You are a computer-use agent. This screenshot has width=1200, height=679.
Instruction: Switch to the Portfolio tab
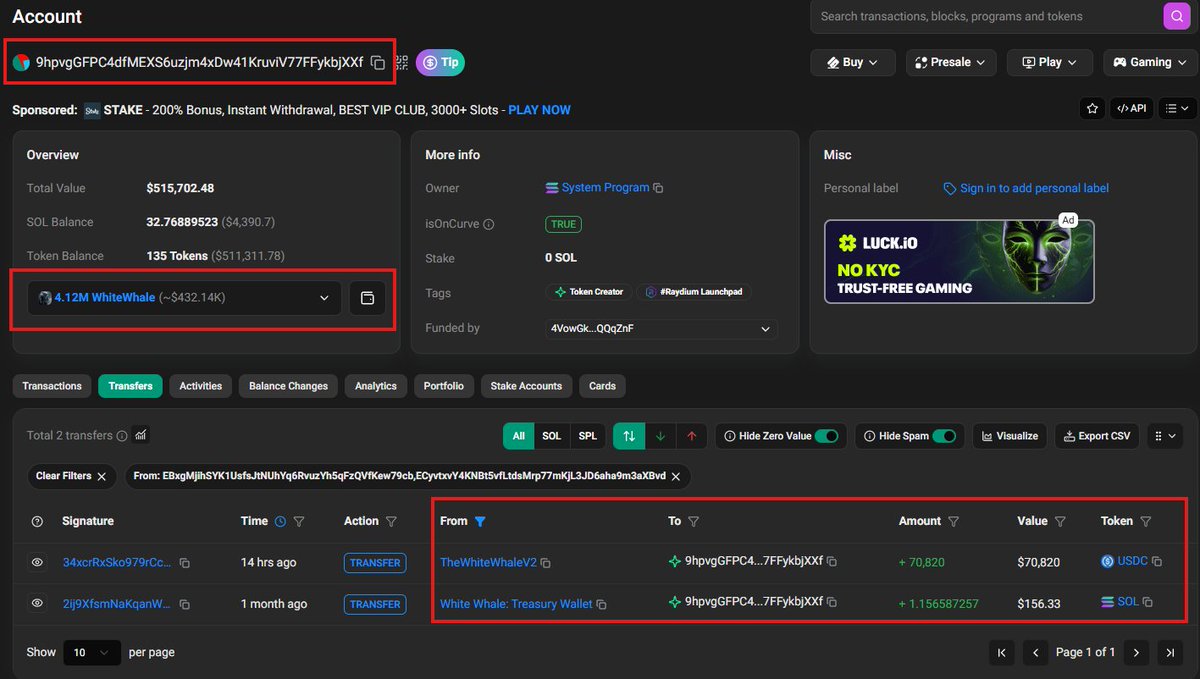tap(443, 386)
